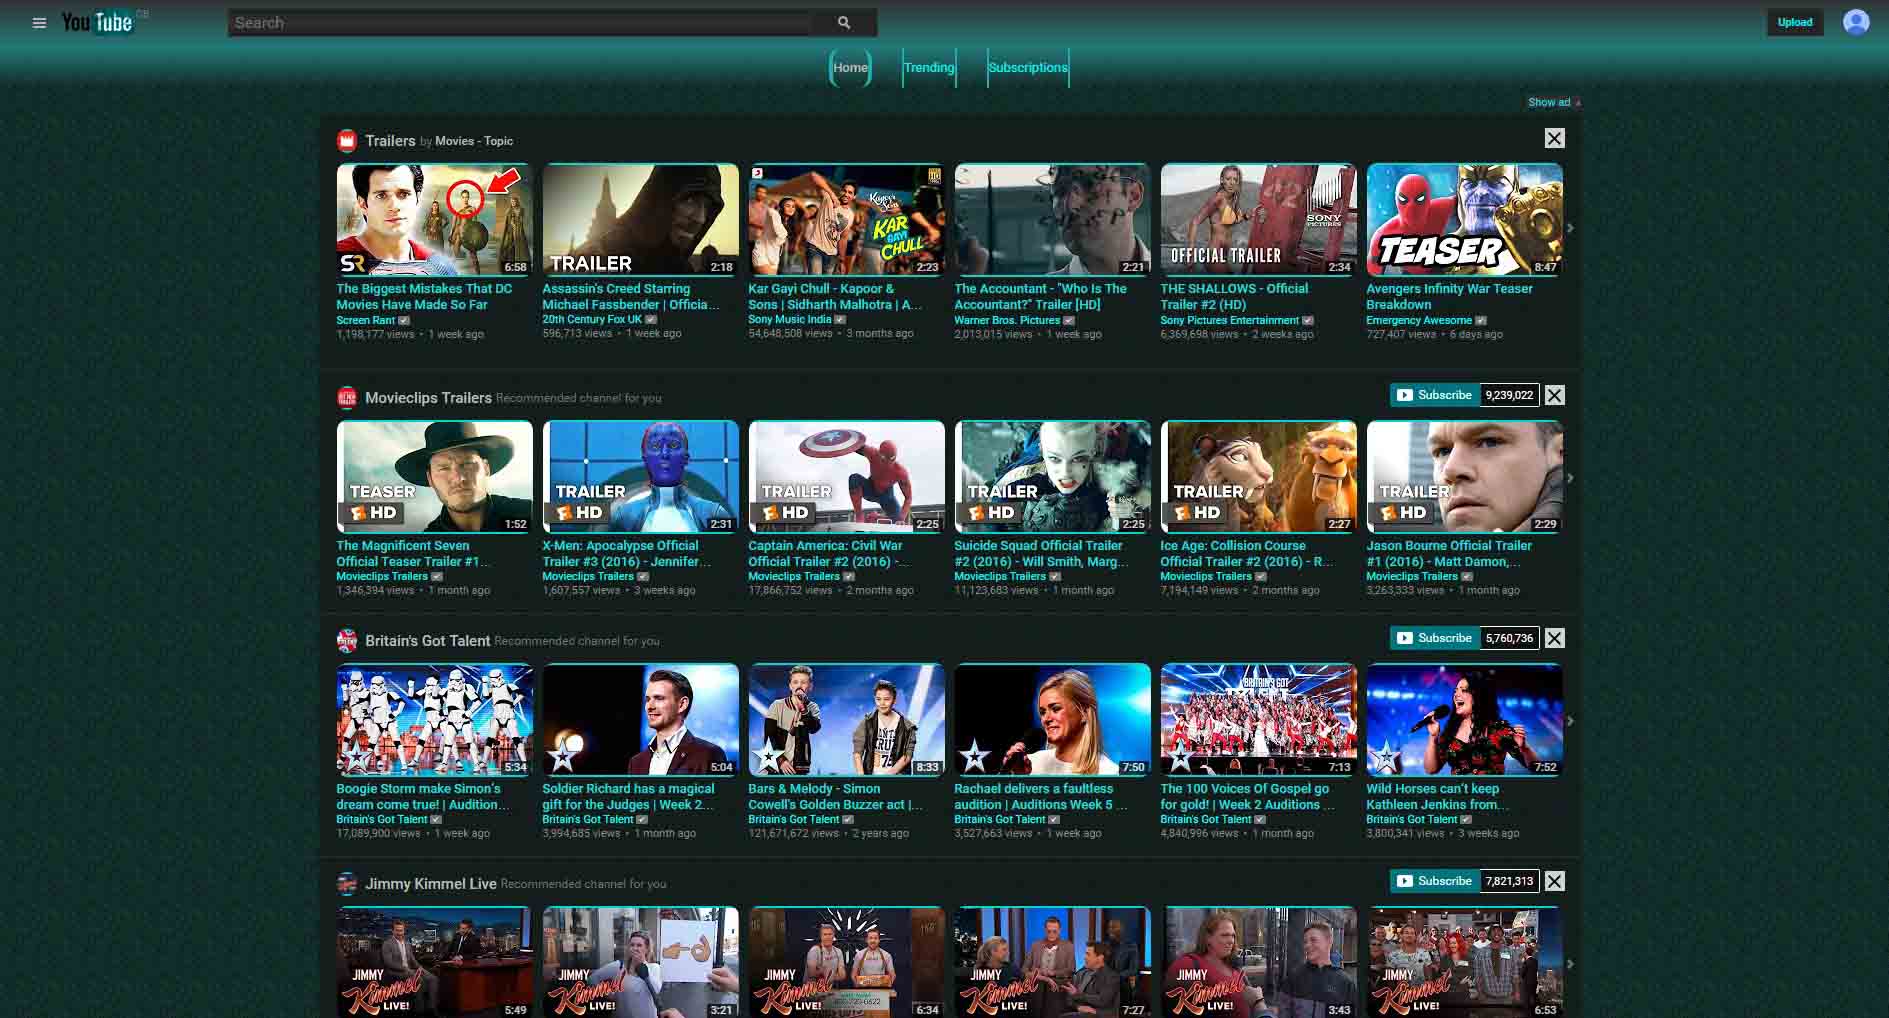This screenshot has height=1018, width=1889.
Task: Open the Jimmy Kimmel Live shelf title
Action: [431, 884]
